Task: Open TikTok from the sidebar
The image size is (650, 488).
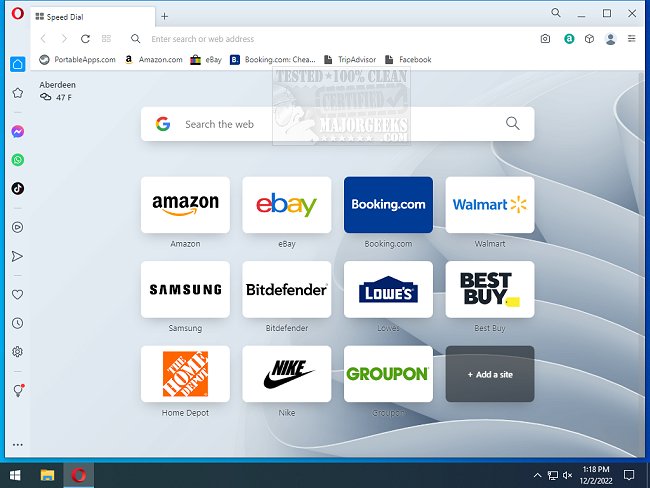Action: point(17,188)
